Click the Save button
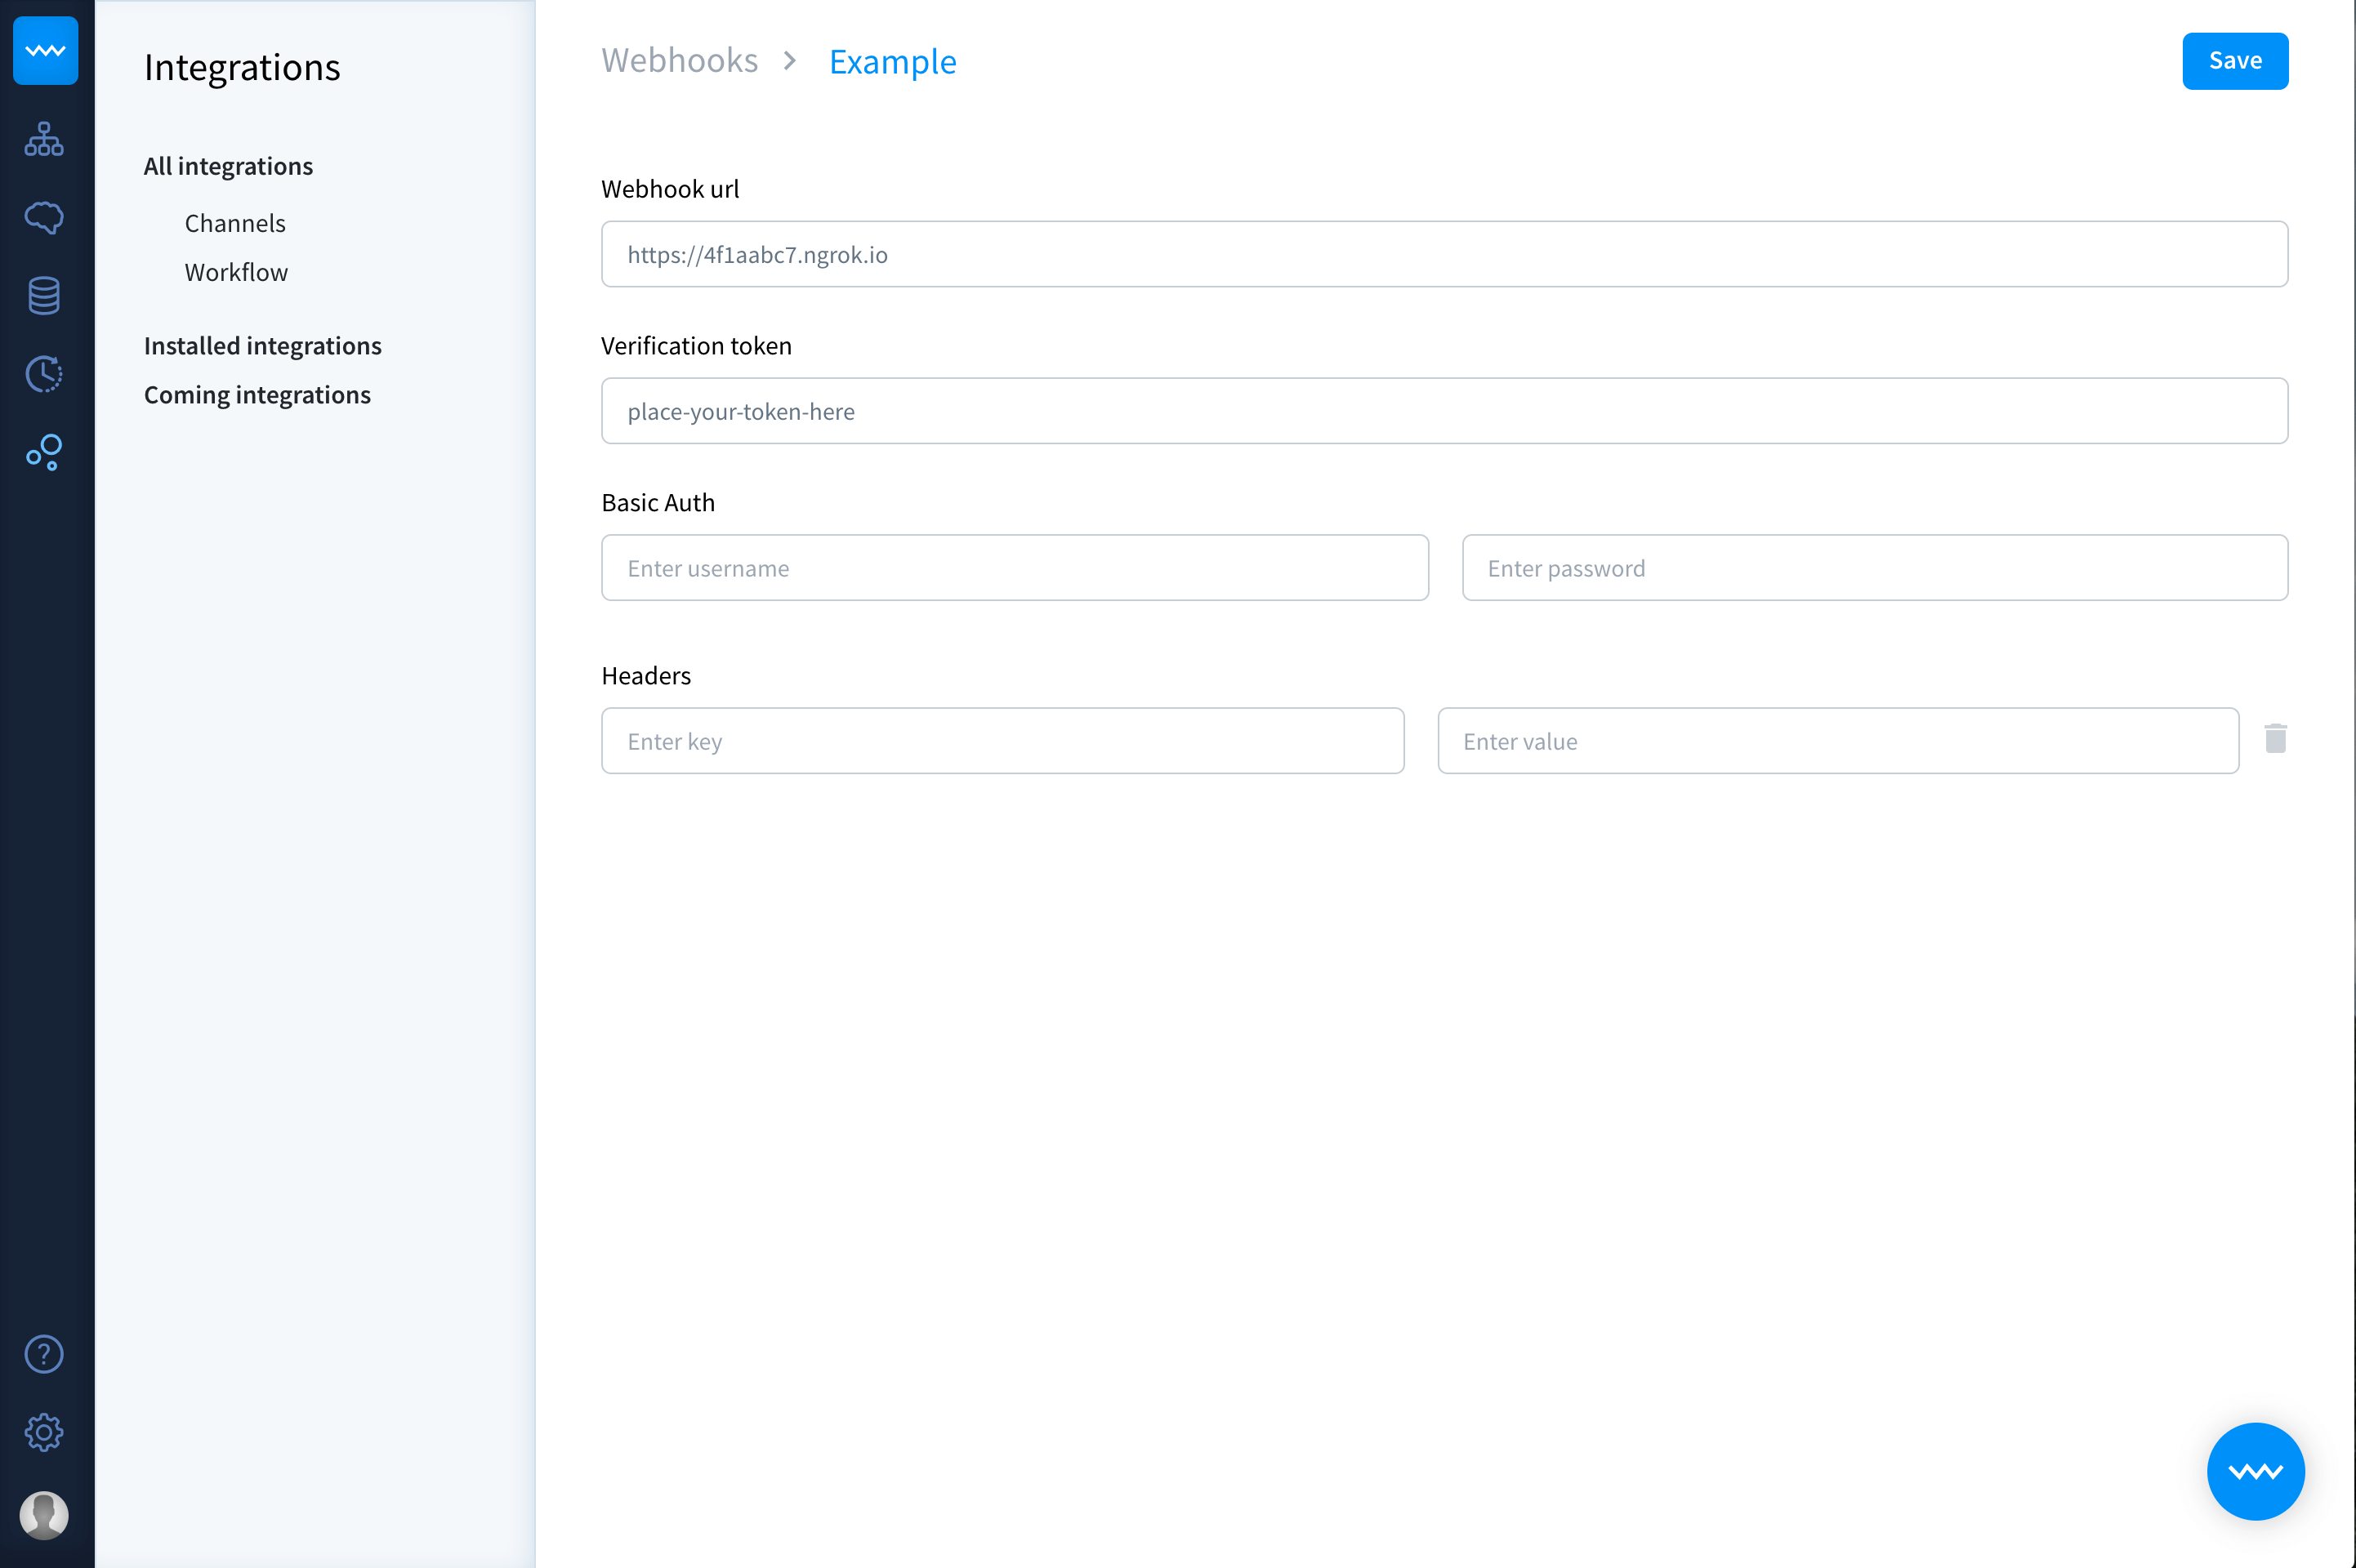The height and width of the screenshot is (1568, 2356). click(x=2234, y=61)
